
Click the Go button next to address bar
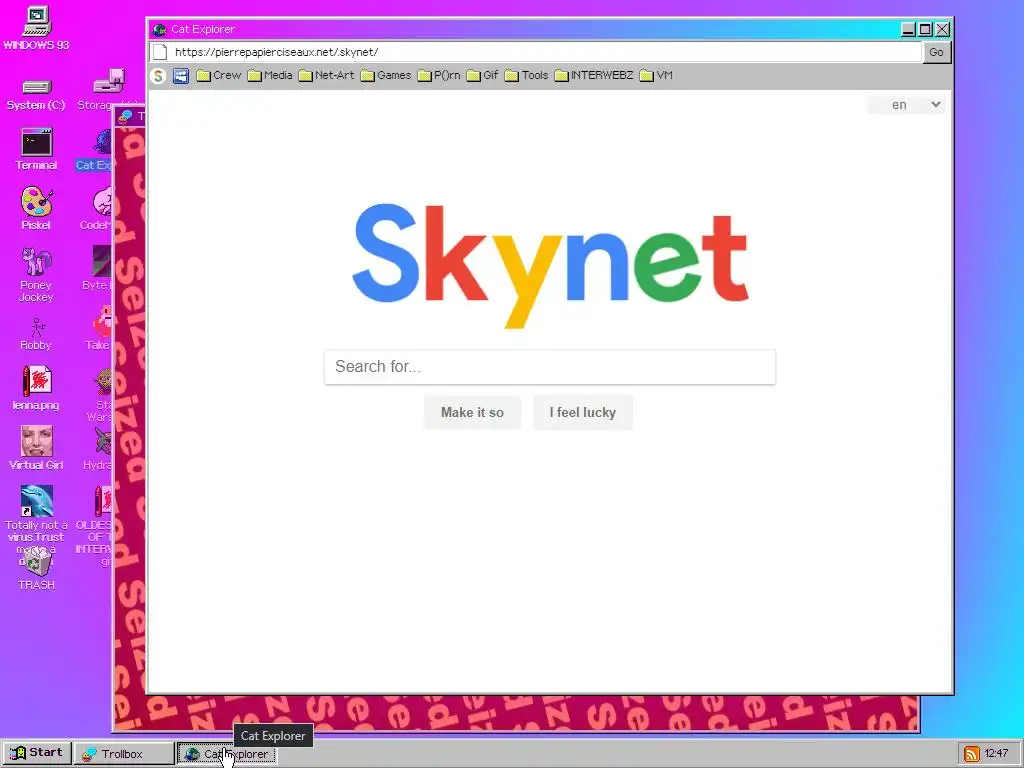pos(936,52)
